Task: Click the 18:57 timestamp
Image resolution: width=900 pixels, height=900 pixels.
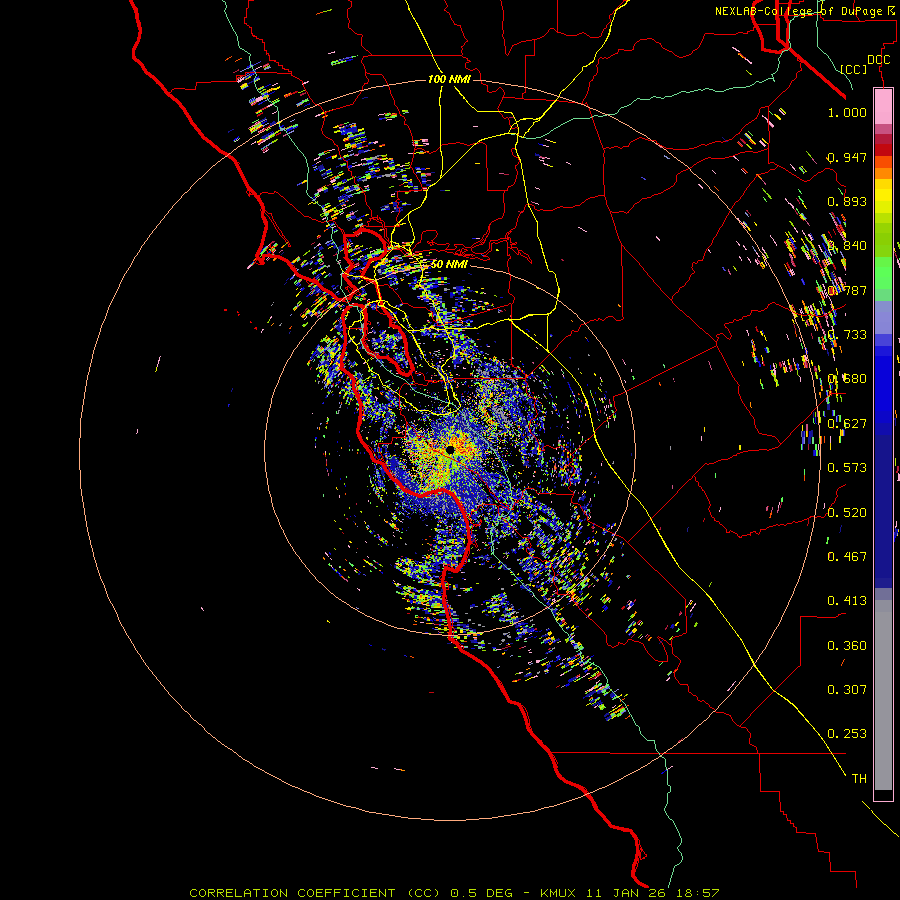Action: [x=697, y=893]
